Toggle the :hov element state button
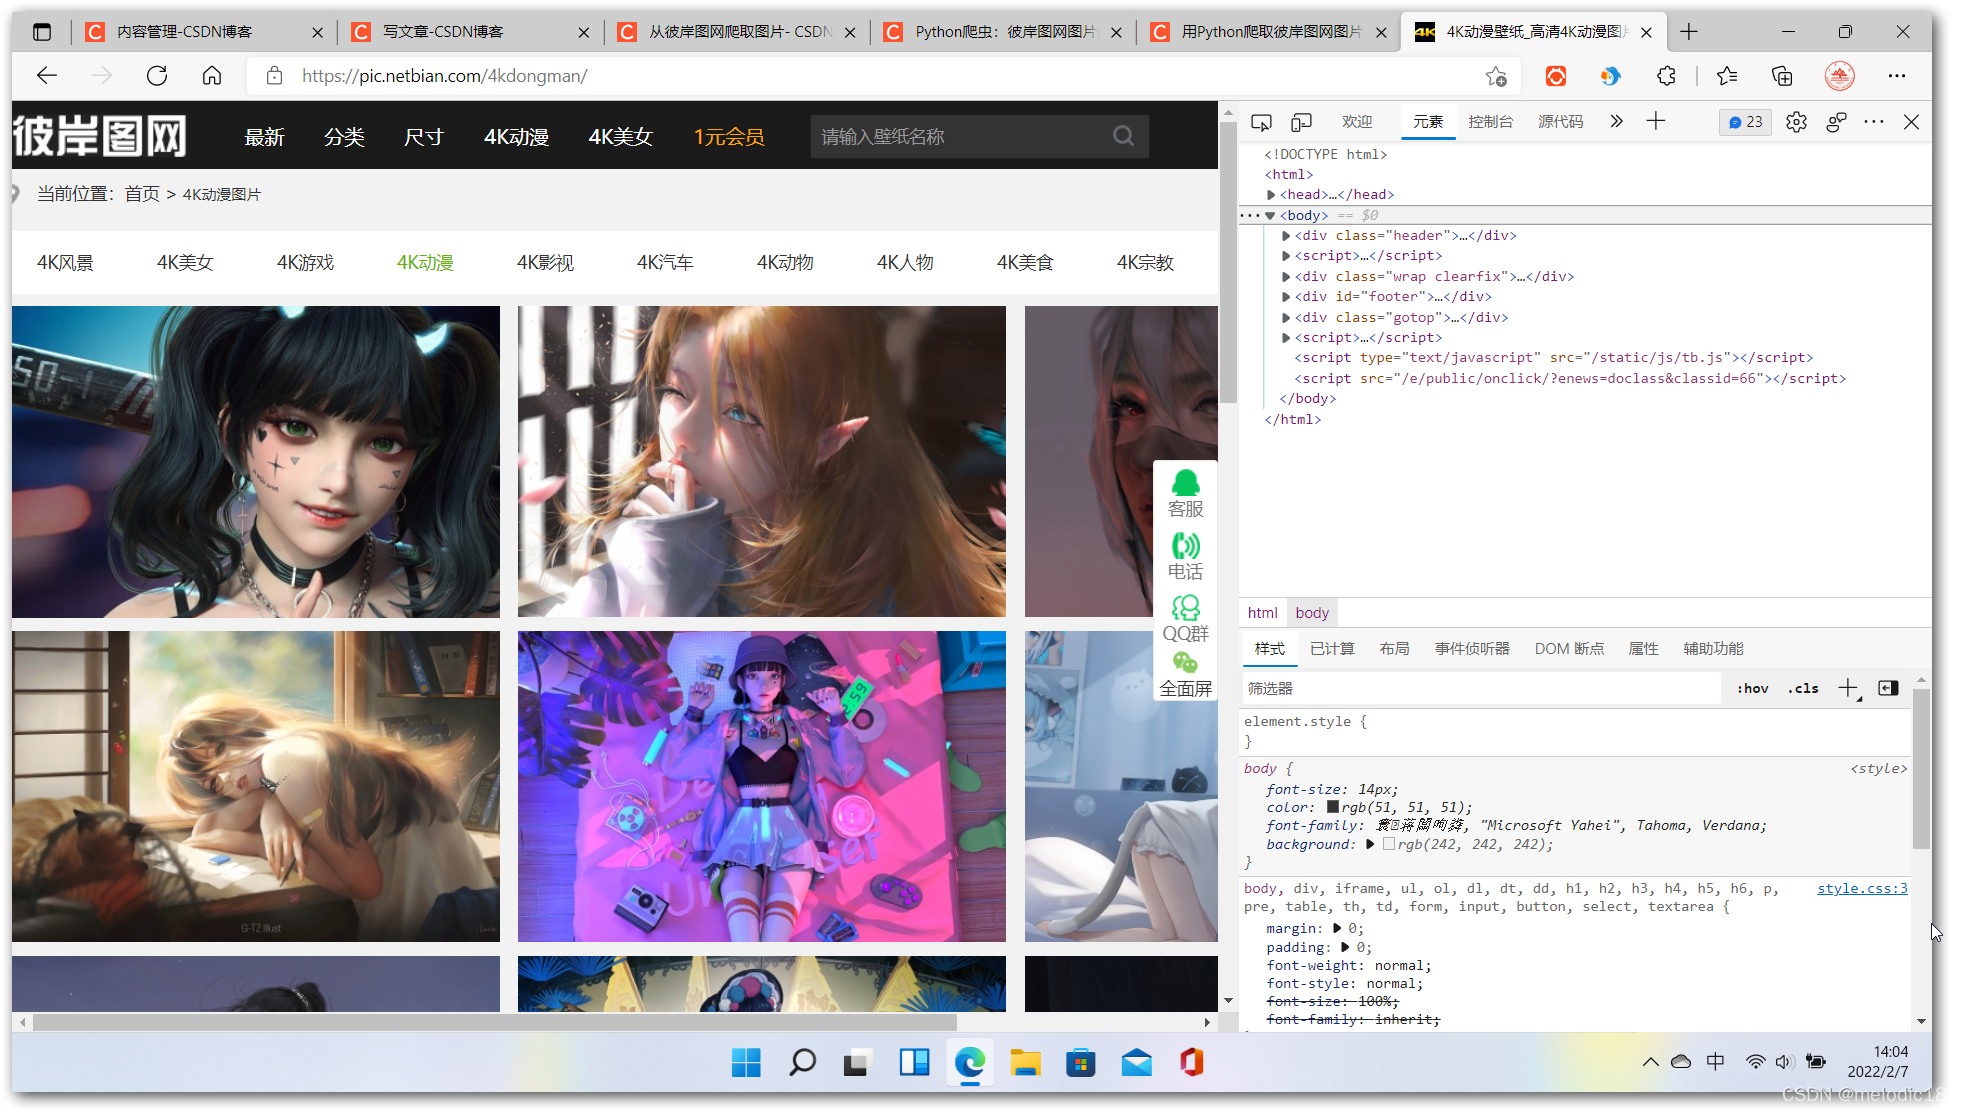1963x1112 pixels. pos(1752,688)
